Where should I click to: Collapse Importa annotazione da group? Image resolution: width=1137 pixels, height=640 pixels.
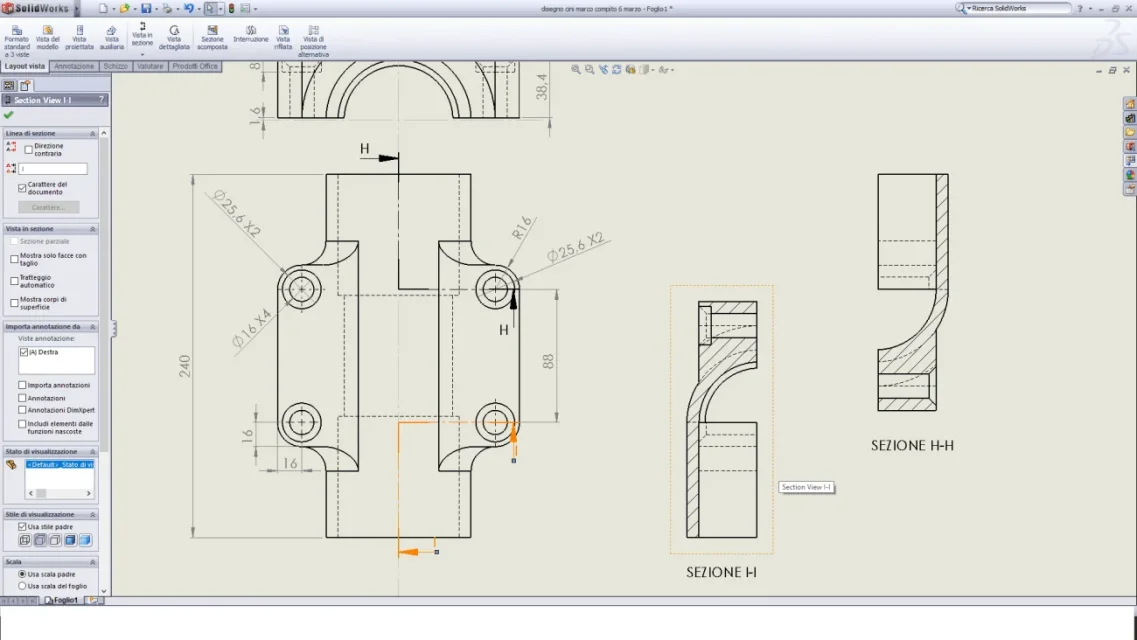[x=93, y=327]
